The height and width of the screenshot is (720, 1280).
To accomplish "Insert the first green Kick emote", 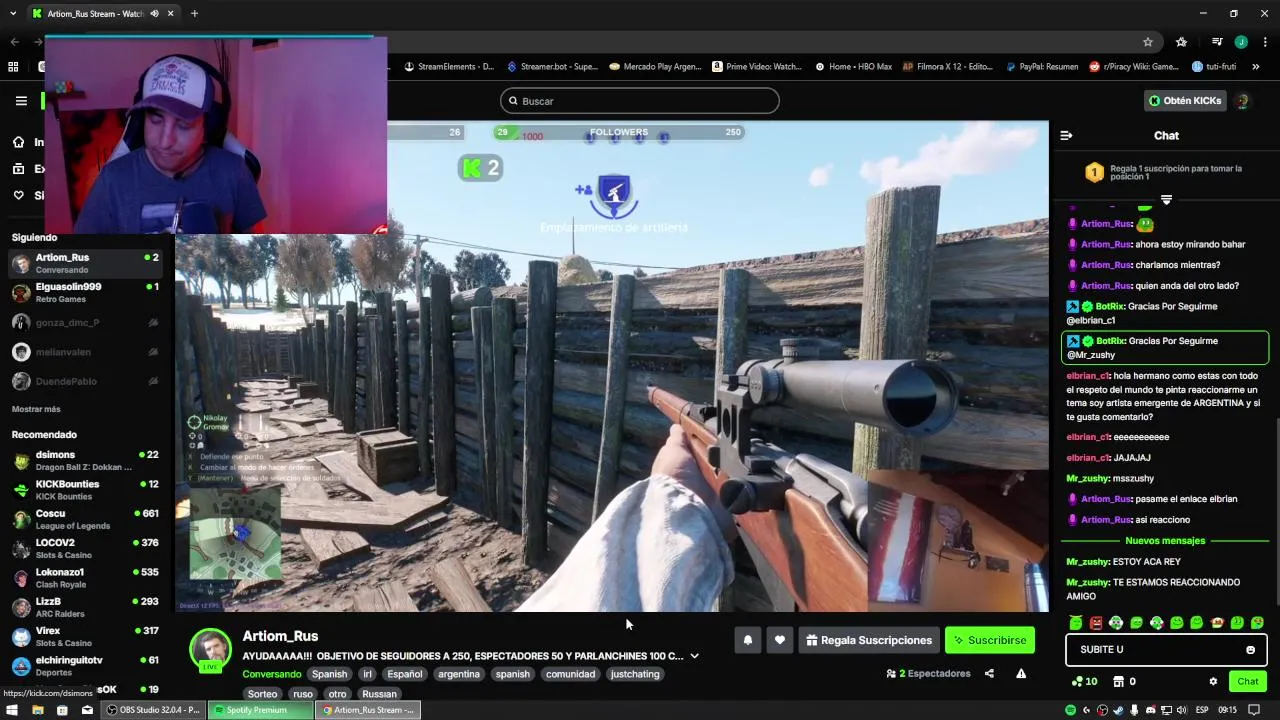I will pyautogui.click(x=1076, y=623).
